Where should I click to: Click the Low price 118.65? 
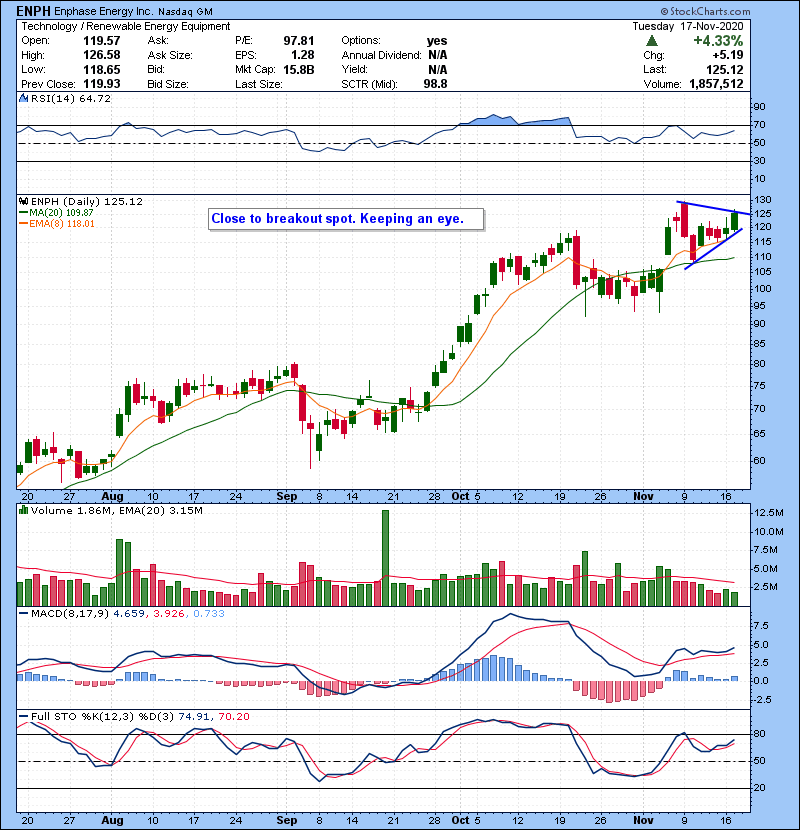tap(102, 69)
